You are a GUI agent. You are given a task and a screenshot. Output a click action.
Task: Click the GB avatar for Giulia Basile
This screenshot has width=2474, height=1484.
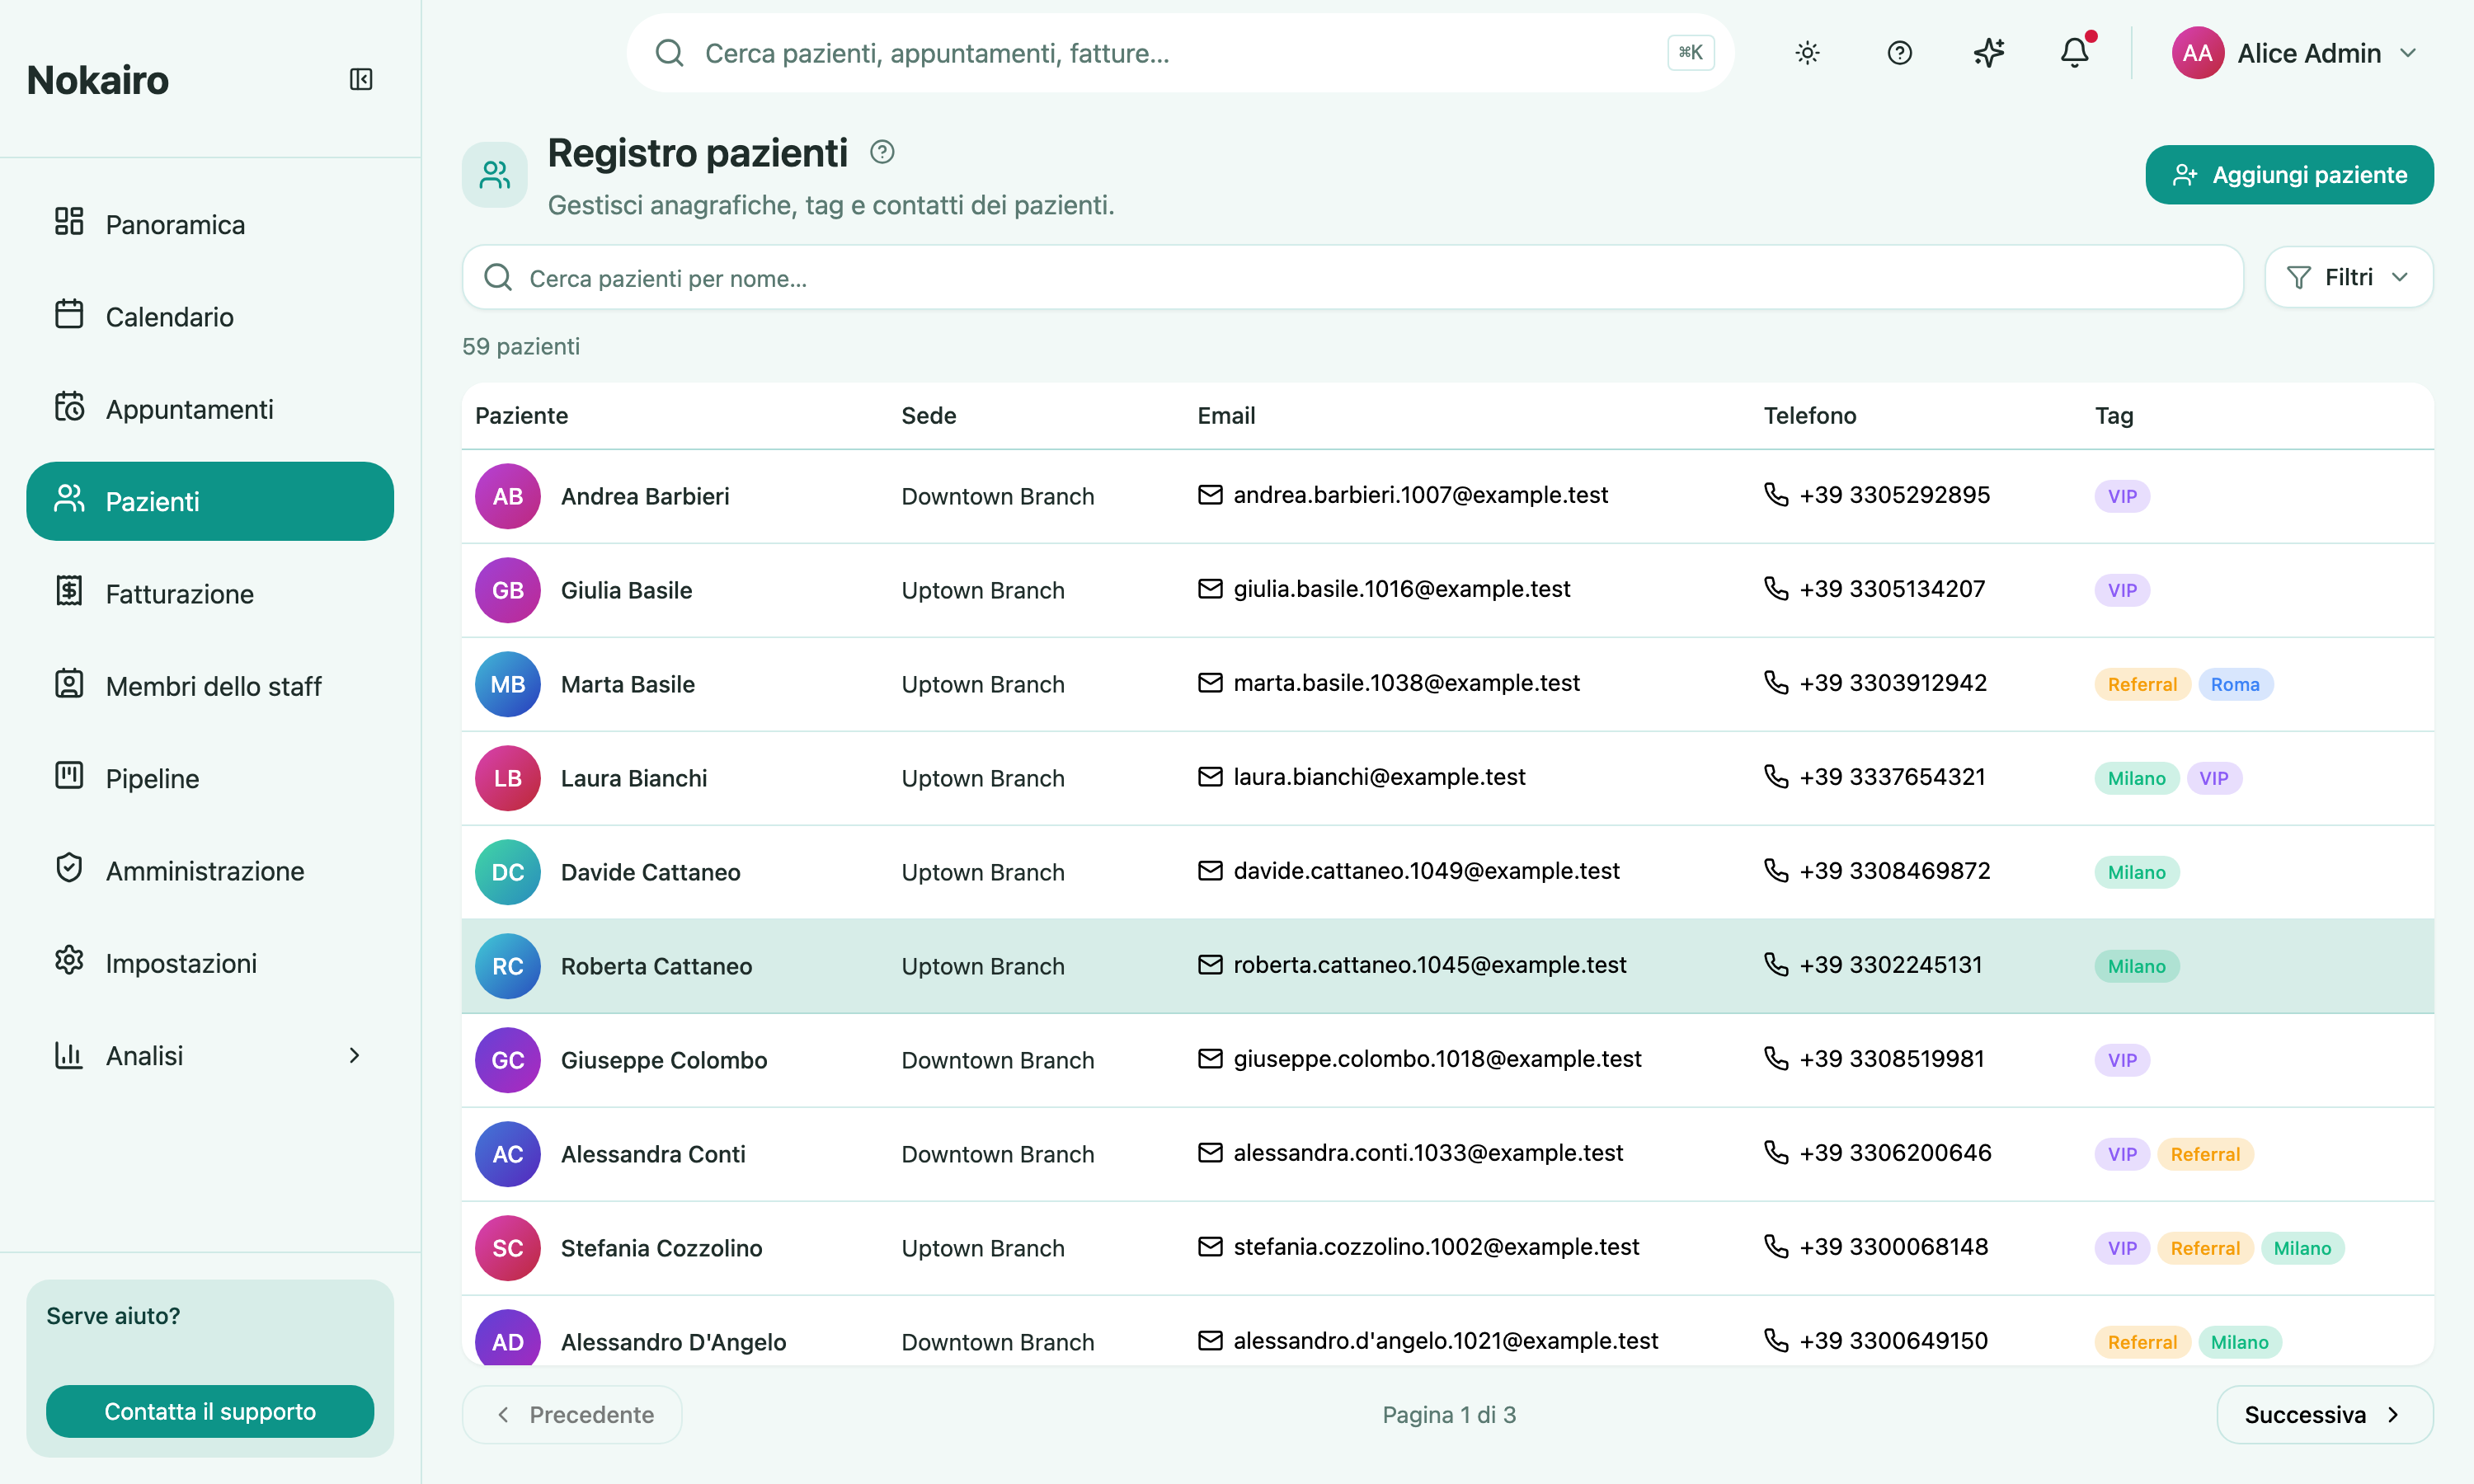click(508, 590)
